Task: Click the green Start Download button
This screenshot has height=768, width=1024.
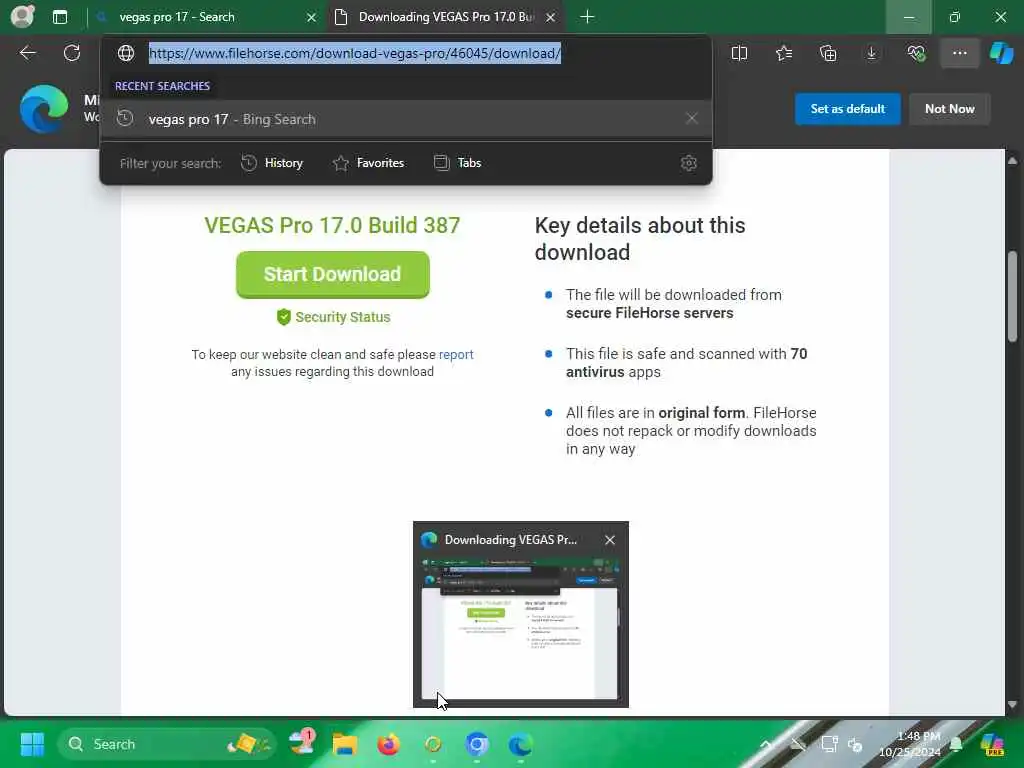Action: tap(332, 274)
